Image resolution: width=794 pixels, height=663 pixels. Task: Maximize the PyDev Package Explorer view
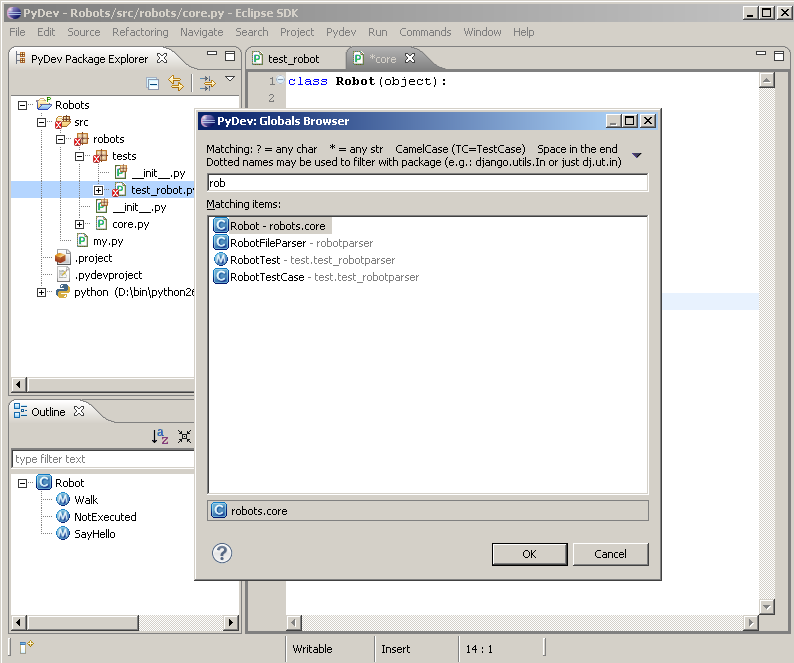[230, 56]
